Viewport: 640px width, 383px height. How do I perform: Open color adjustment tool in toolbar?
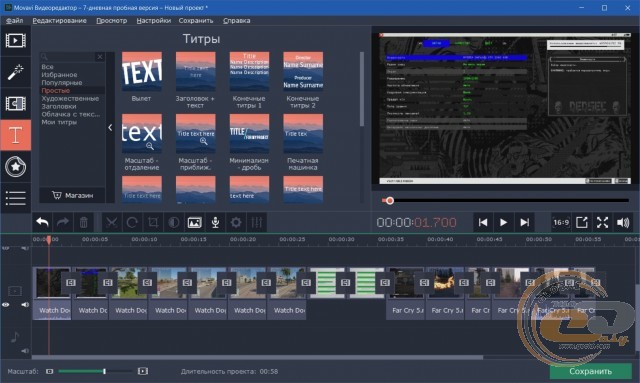coord(174,223)
